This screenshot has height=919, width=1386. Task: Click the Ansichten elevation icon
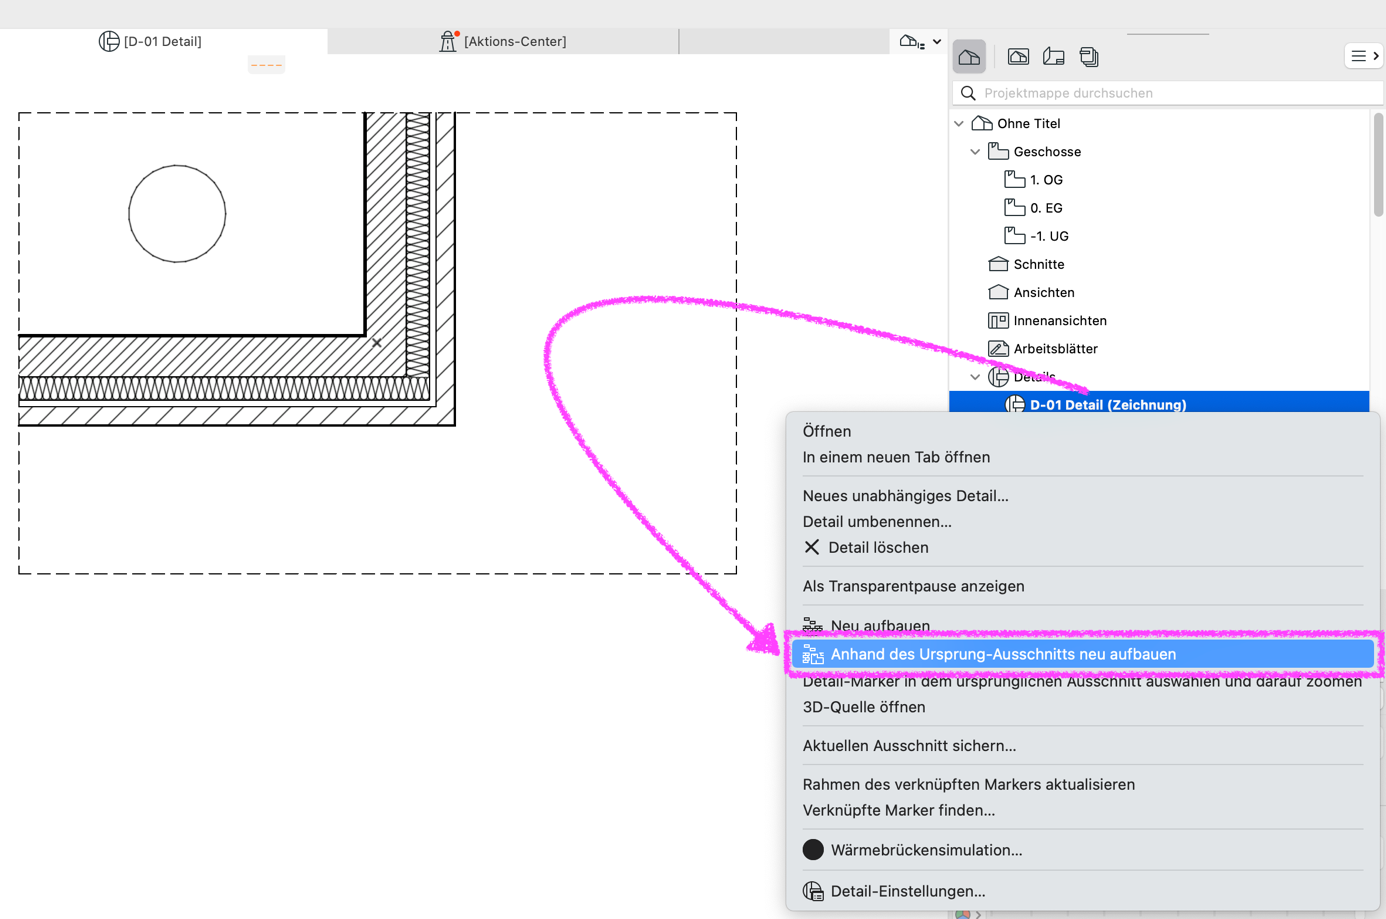click(x=998, y=292)
